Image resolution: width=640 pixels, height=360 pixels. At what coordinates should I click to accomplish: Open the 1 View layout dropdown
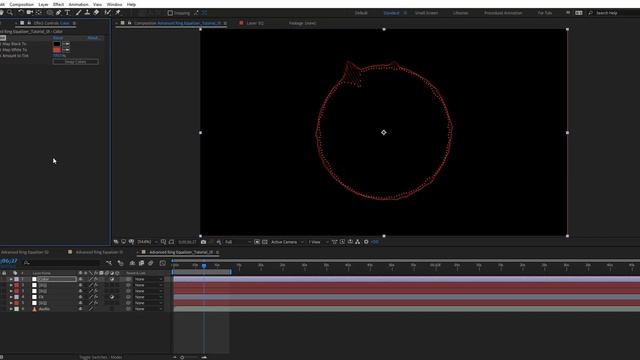click(x=318, y=242)
